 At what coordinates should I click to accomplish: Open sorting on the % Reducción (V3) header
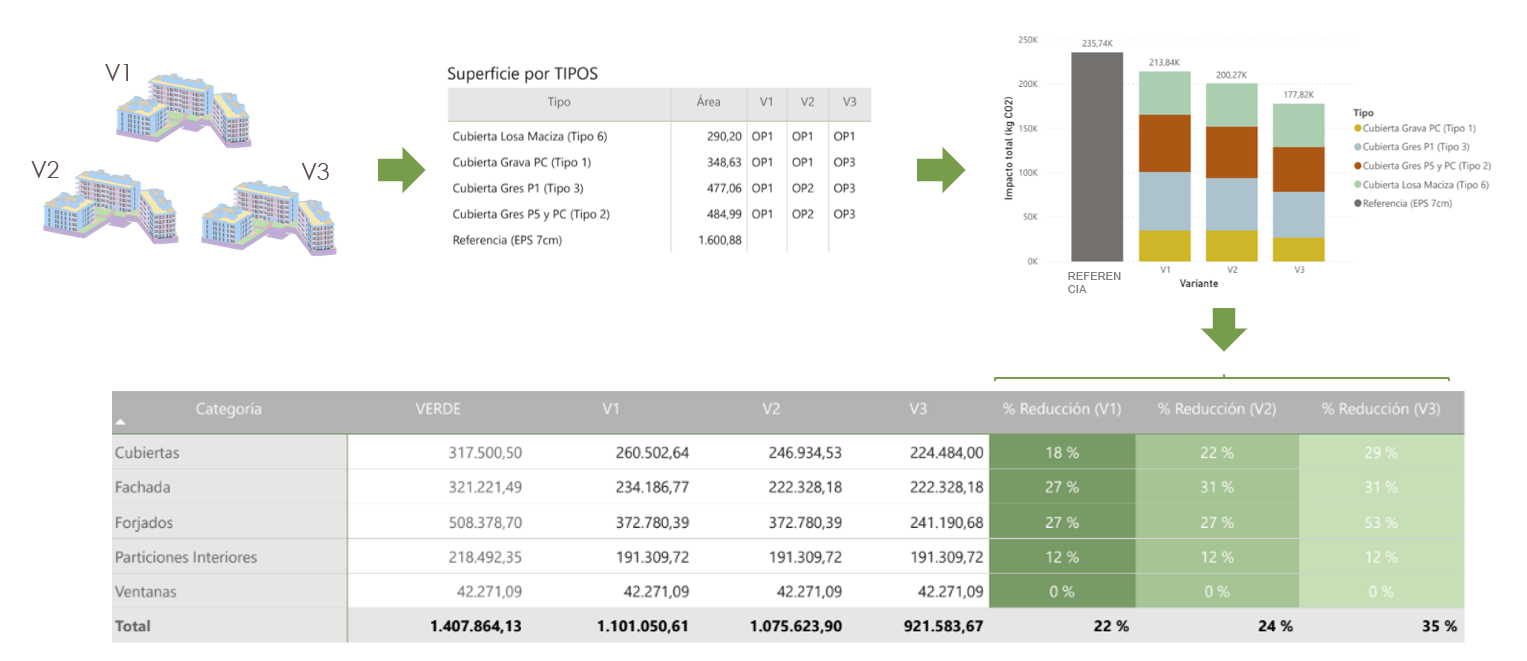click(x=1379, y=409)
